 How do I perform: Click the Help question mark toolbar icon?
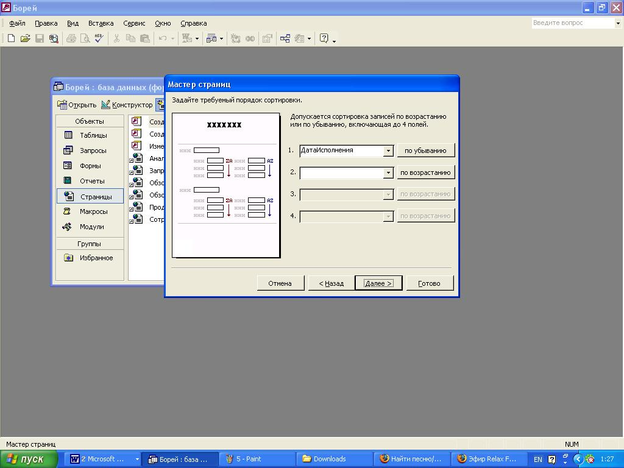pos(324,38)
